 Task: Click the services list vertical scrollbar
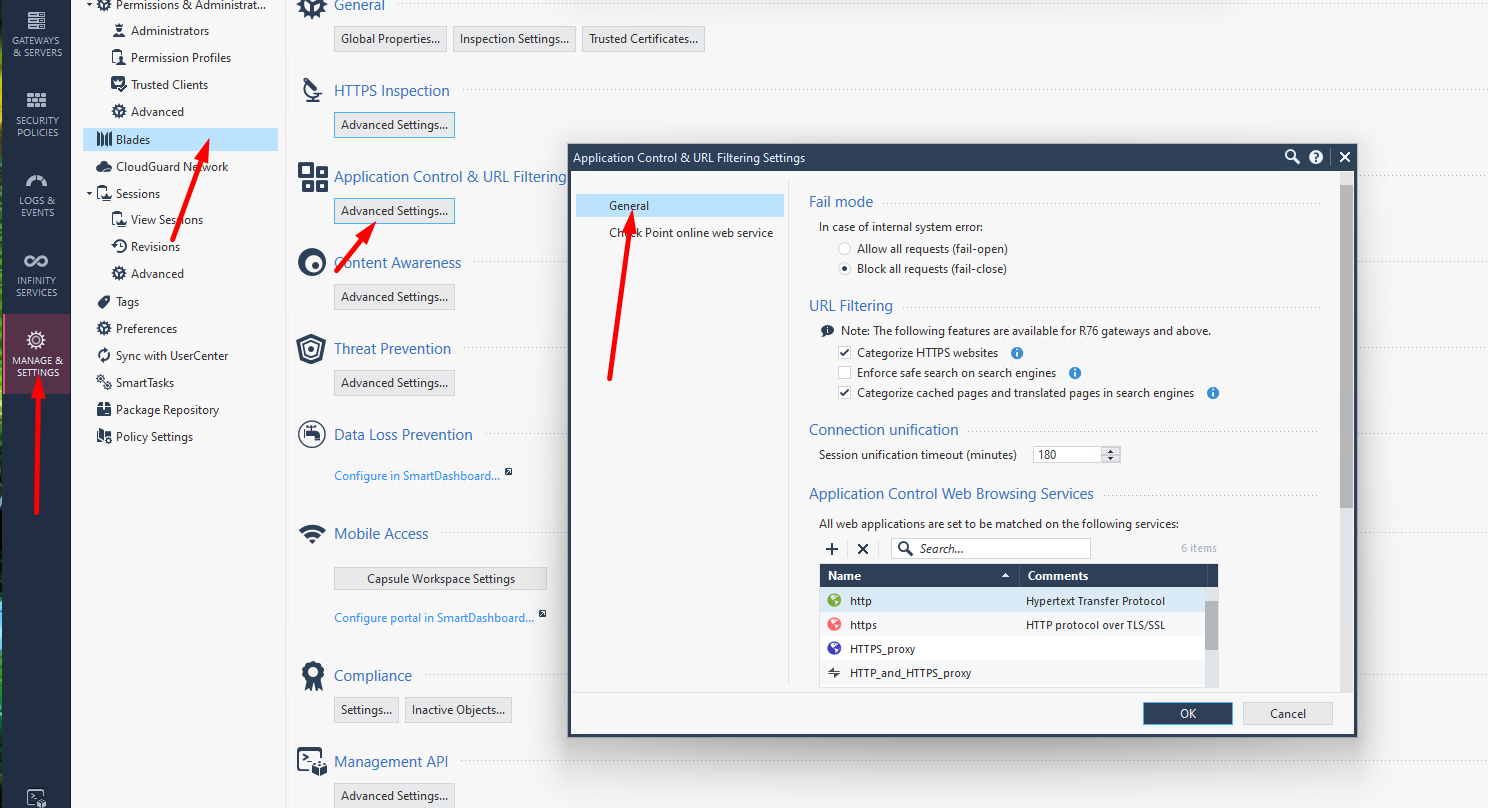tap(1212, 625)
